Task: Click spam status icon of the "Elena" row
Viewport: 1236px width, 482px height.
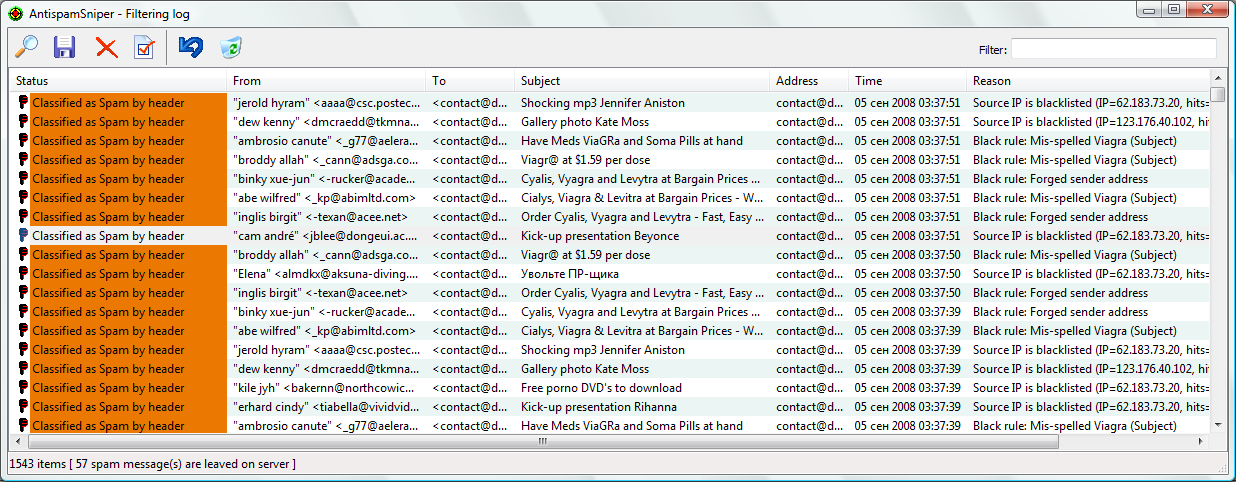Action: click(x=23, y=274)
